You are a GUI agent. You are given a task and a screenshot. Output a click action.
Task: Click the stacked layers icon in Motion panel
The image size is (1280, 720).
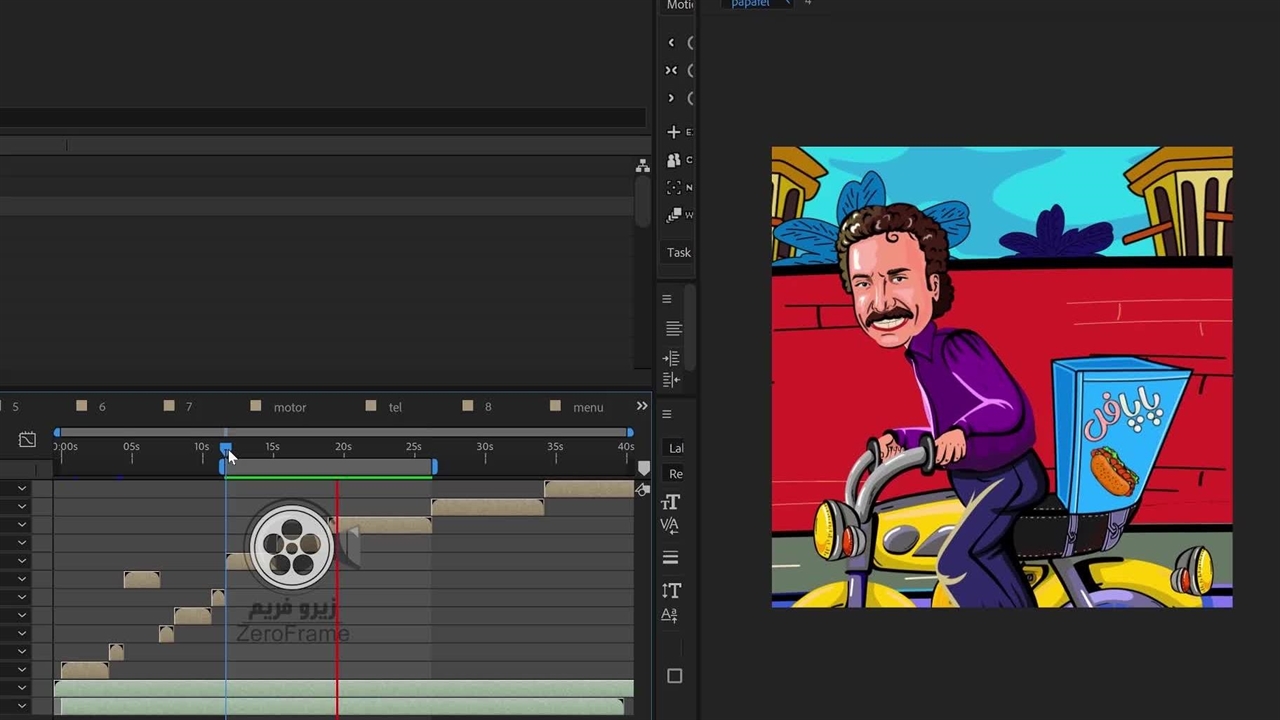click(673, 215)
